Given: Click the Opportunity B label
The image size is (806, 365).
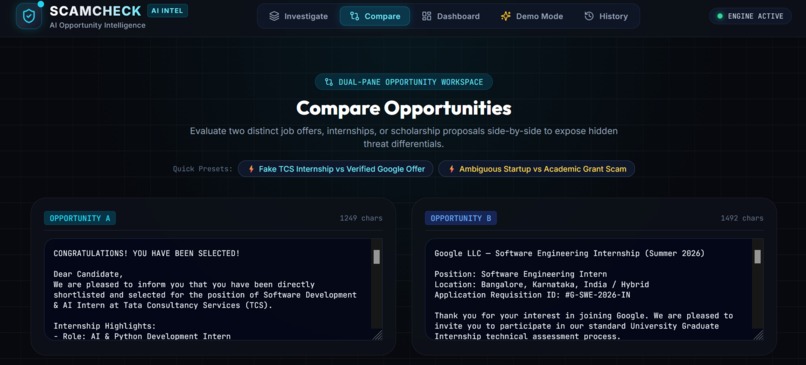Looking at the screenshot, I should (x=461, y=218).
